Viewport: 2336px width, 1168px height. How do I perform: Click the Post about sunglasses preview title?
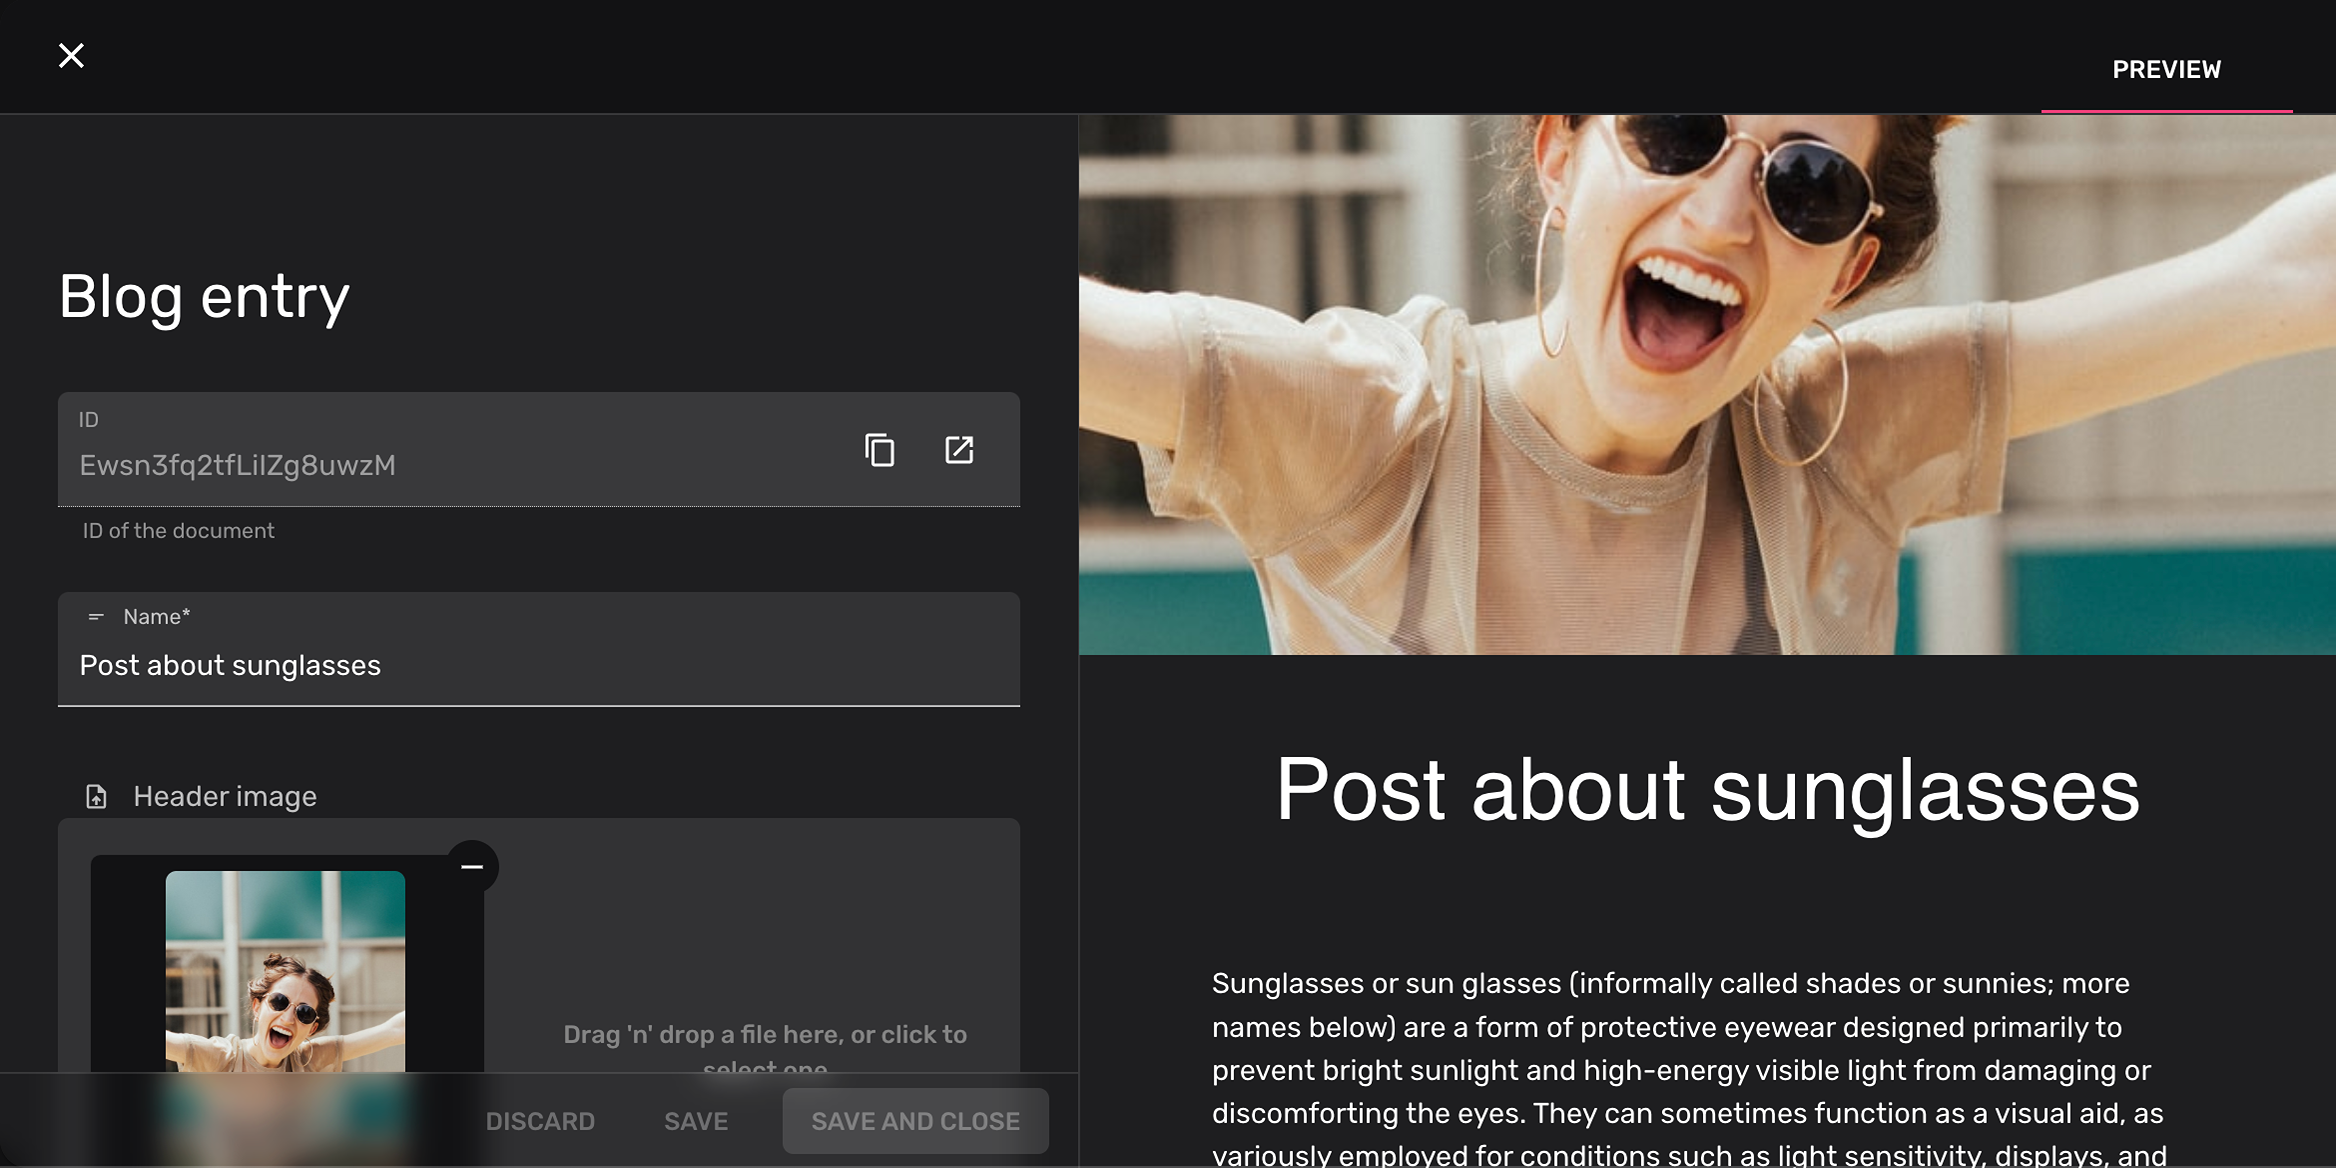tap(1706, 790)
